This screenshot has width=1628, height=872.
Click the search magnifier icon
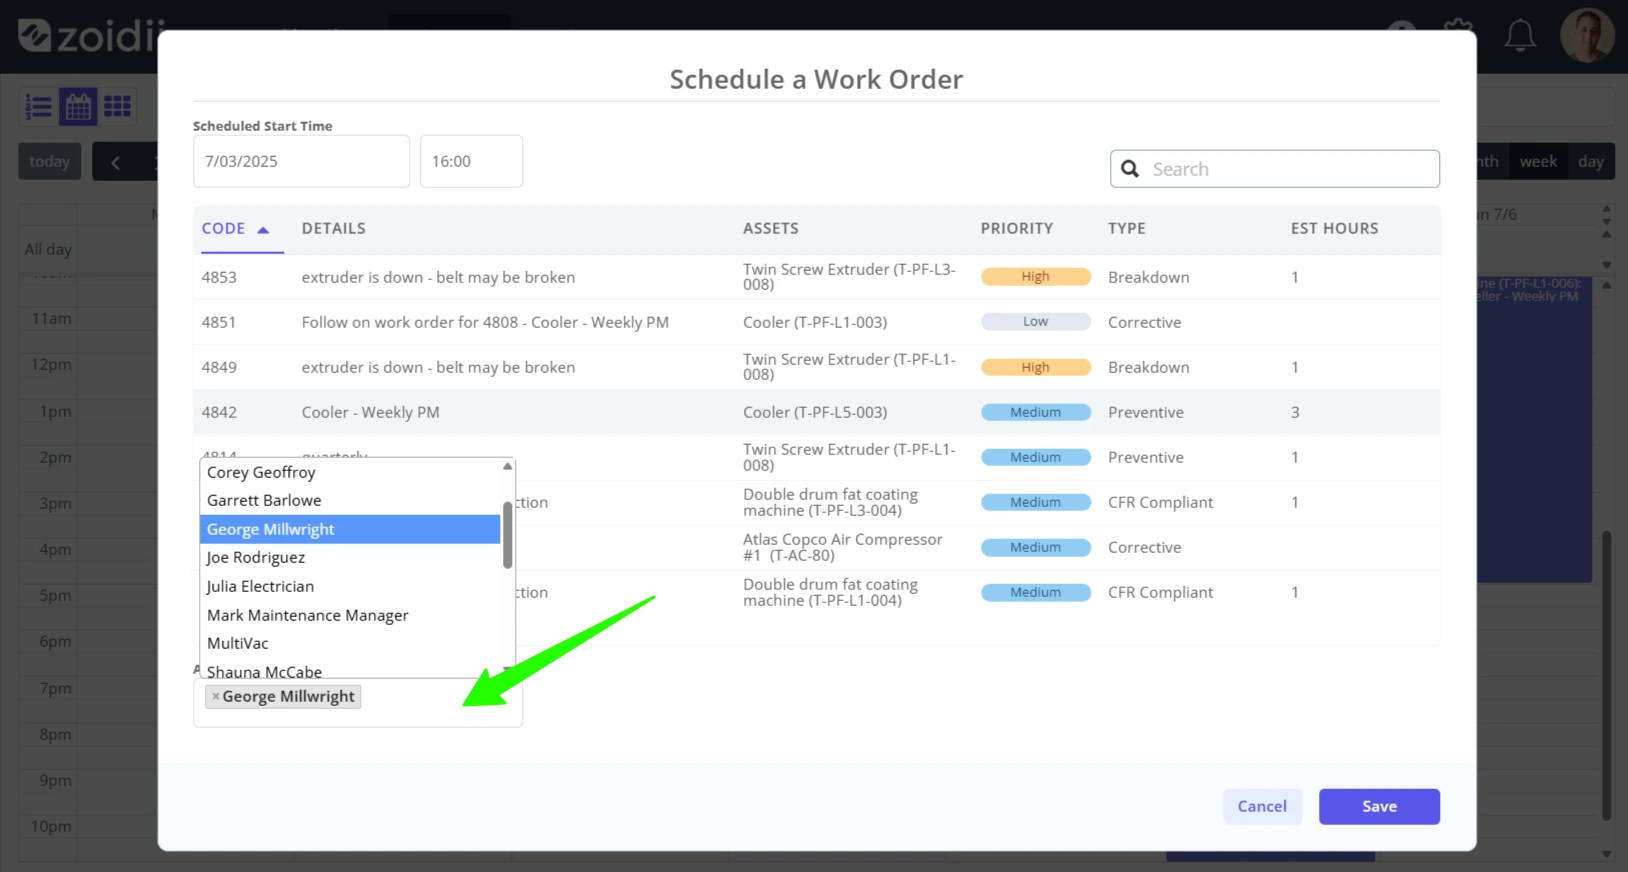(1130, 169)
